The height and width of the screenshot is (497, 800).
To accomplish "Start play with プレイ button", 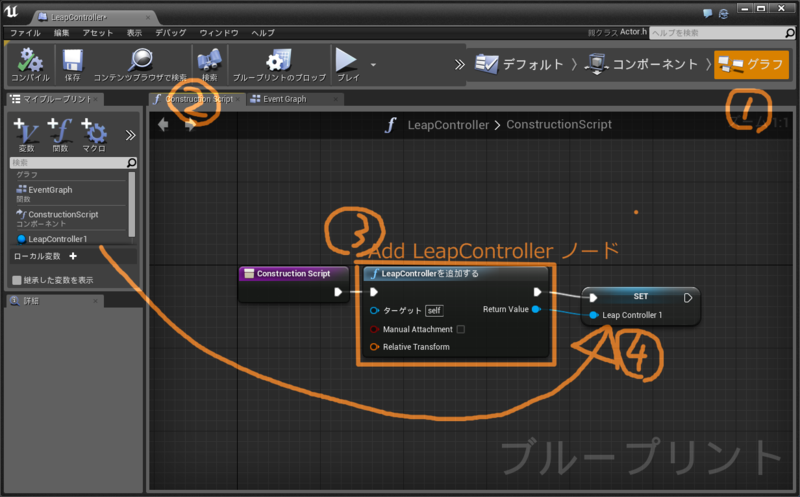I will pos(347,64).
